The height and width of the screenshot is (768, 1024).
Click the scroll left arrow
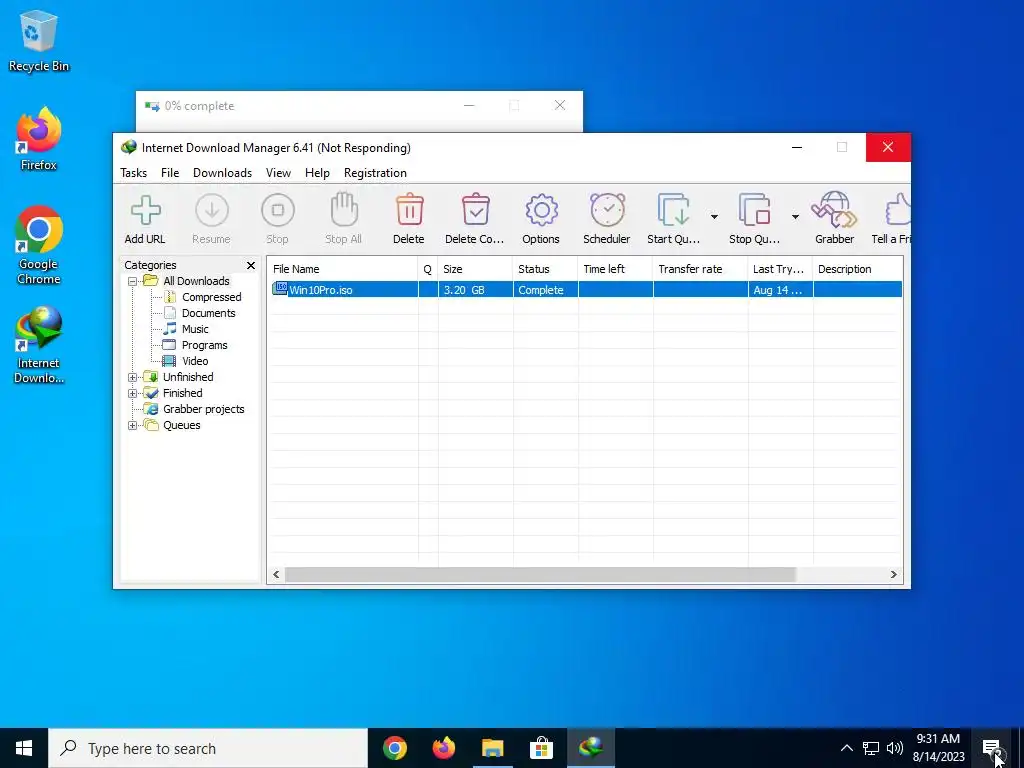pyautogui.click(x=276, y=575)
